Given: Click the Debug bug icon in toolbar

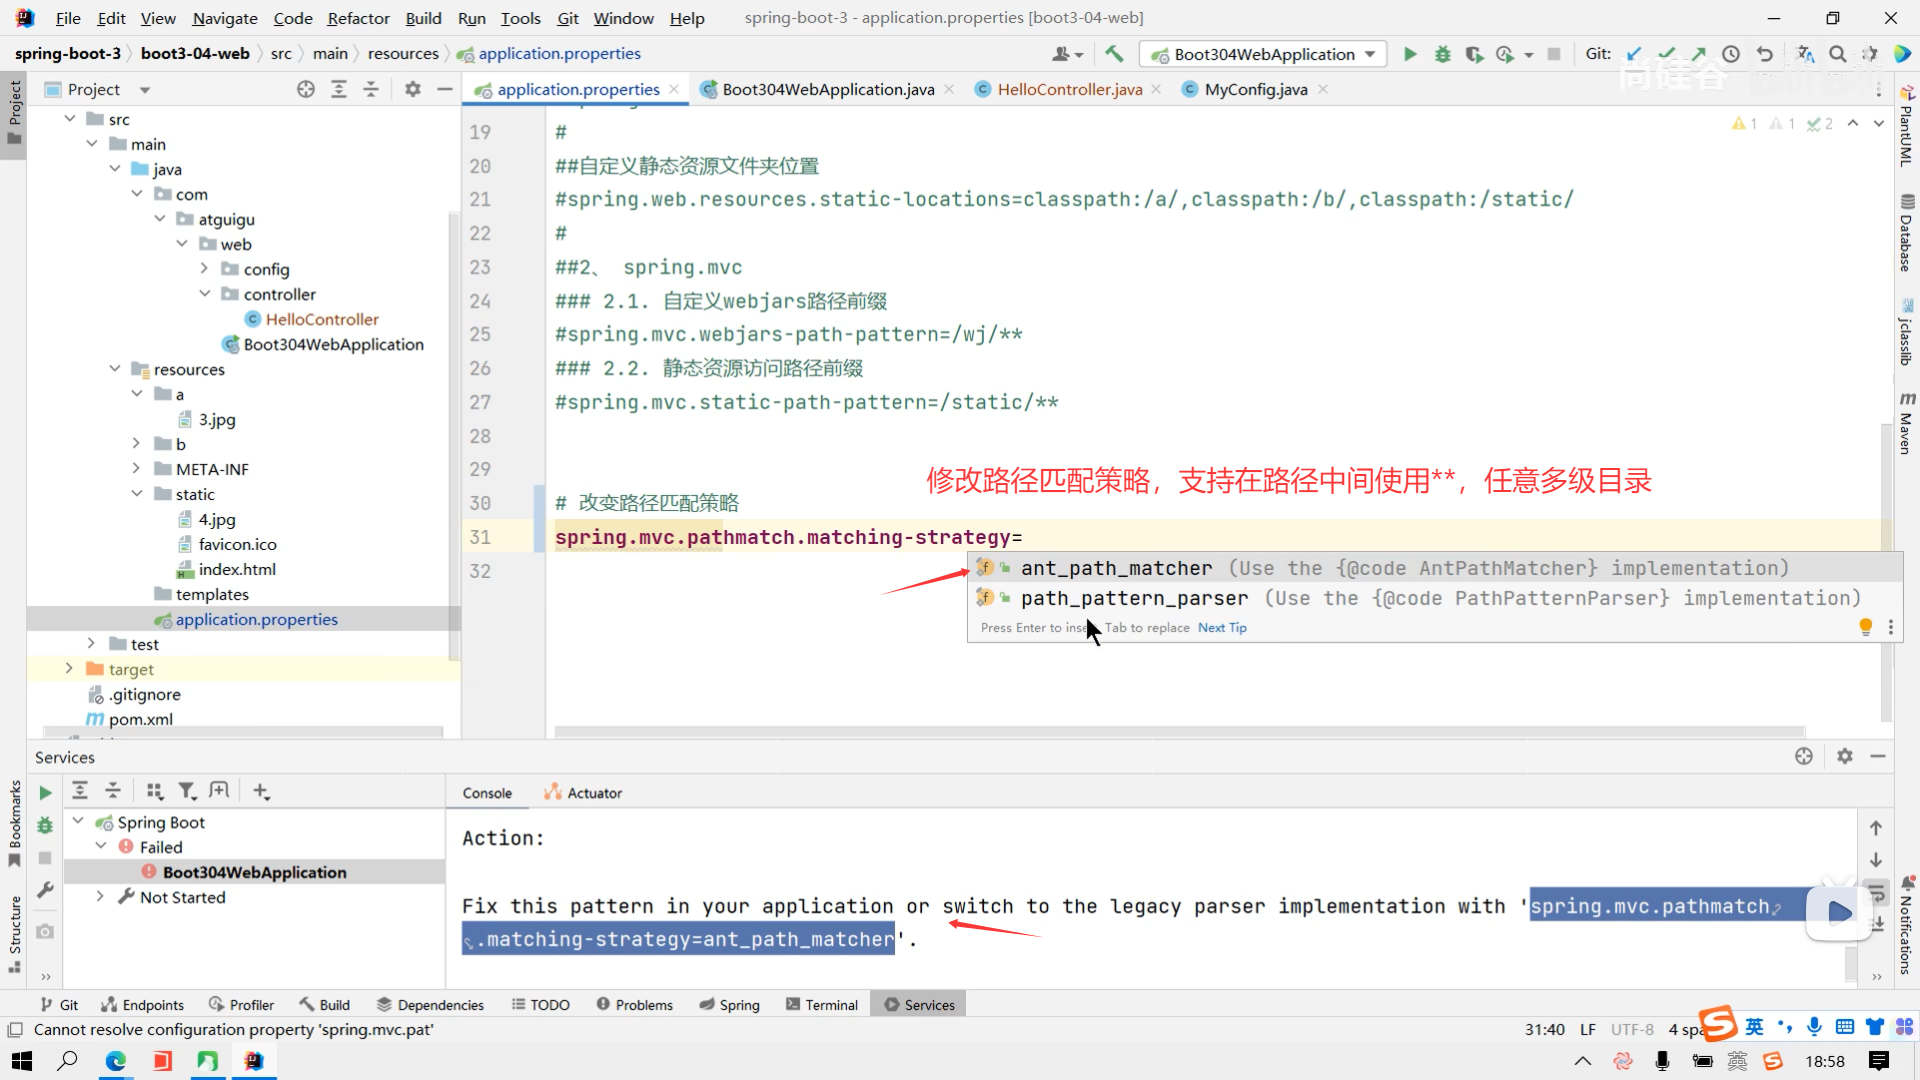Looking at the screenshot, I should click(1442, 54).
